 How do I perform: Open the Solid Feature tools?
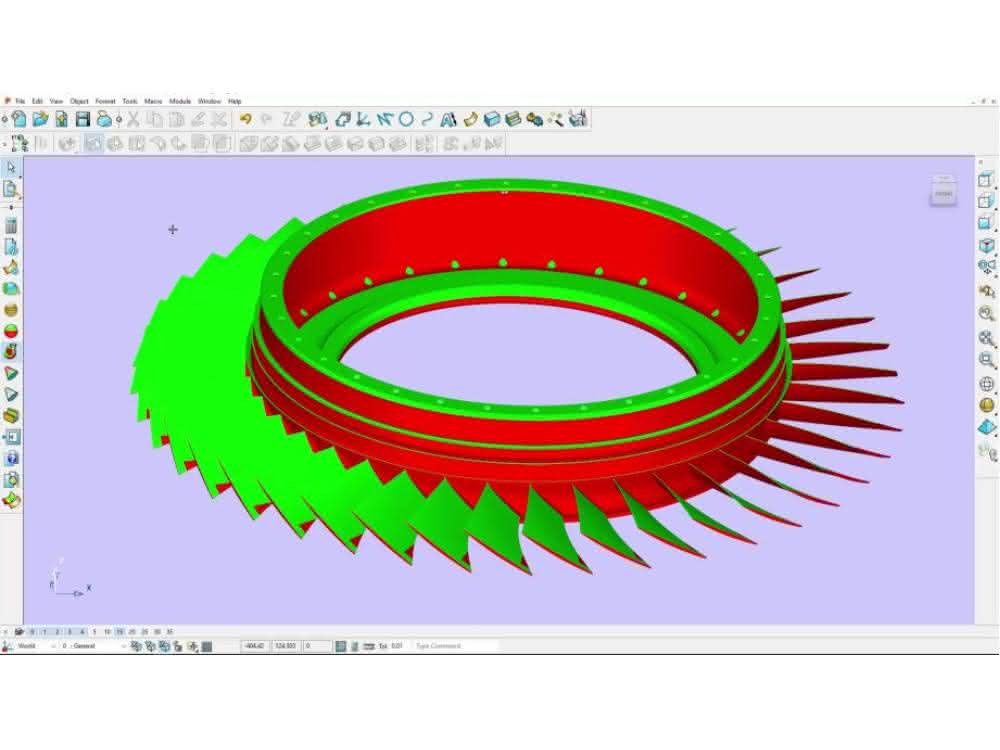pyautogui.click(x=513, y=119)
